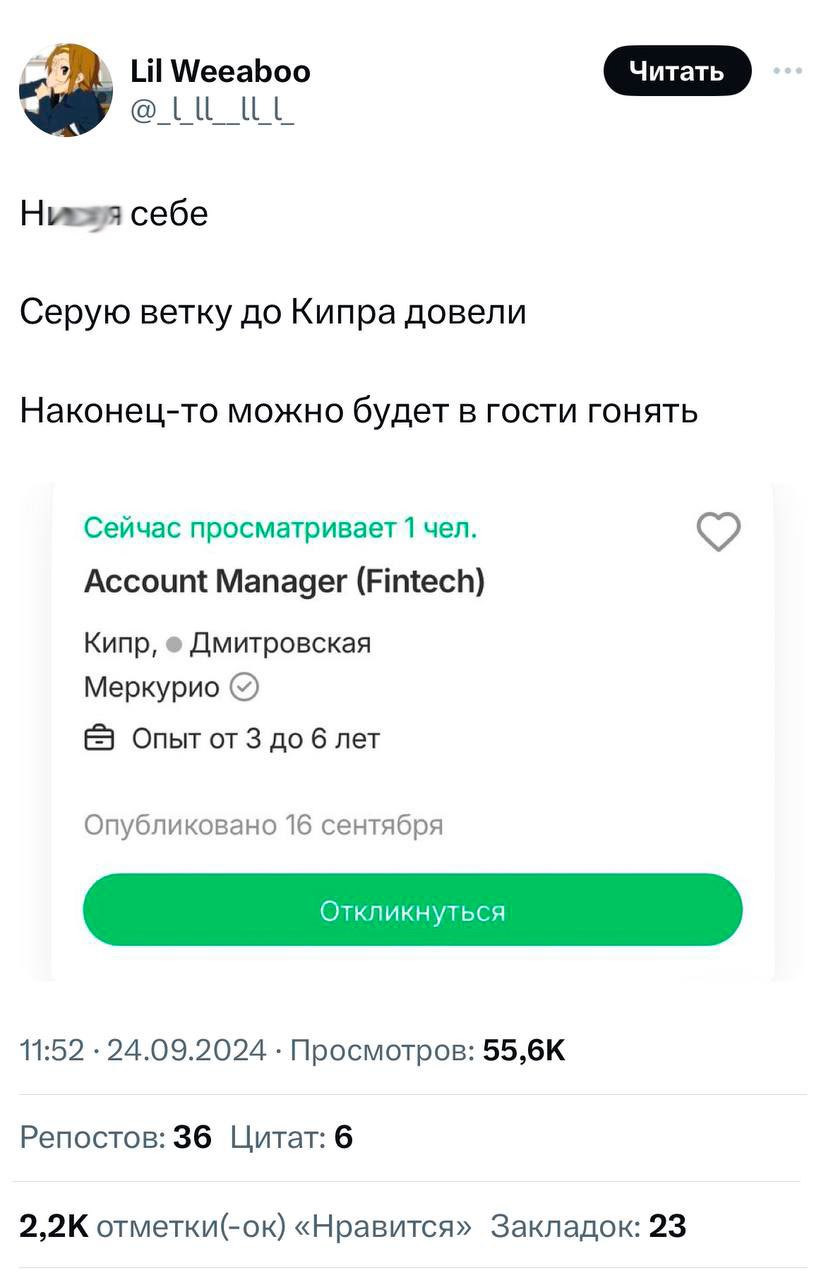Open the tweet timestamp 11:52 · 24.09.2024

coord(144,1050)
